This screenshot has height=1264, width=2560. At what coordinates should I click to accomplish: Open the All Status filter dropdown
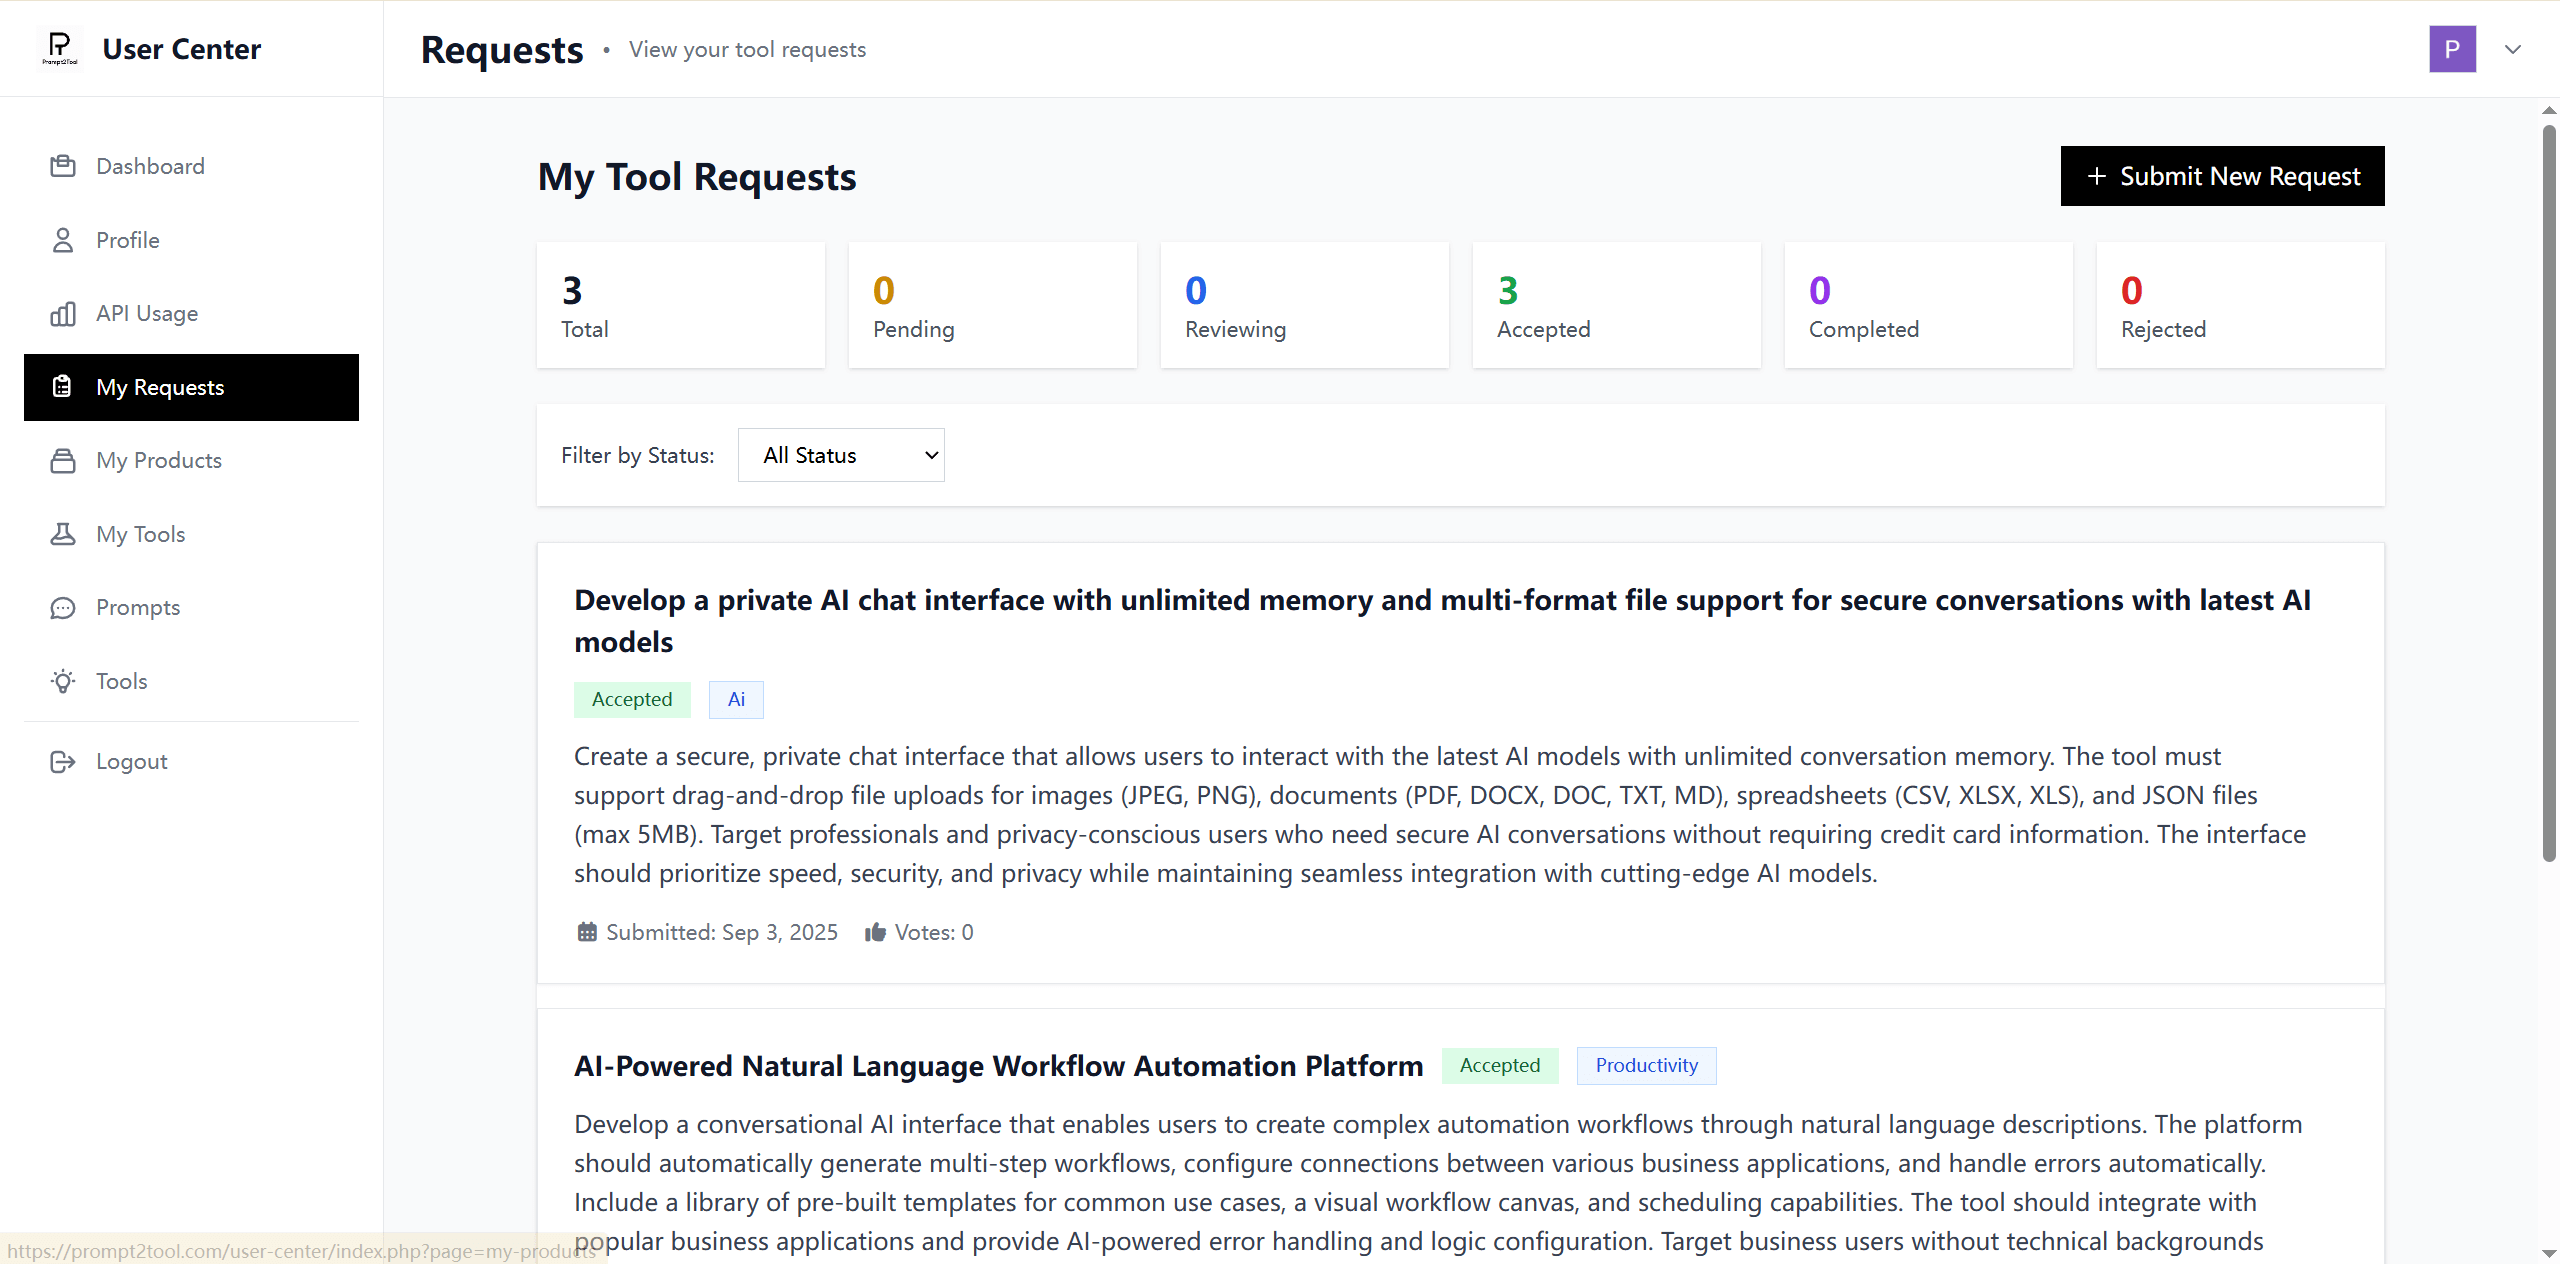pos(841,455)
